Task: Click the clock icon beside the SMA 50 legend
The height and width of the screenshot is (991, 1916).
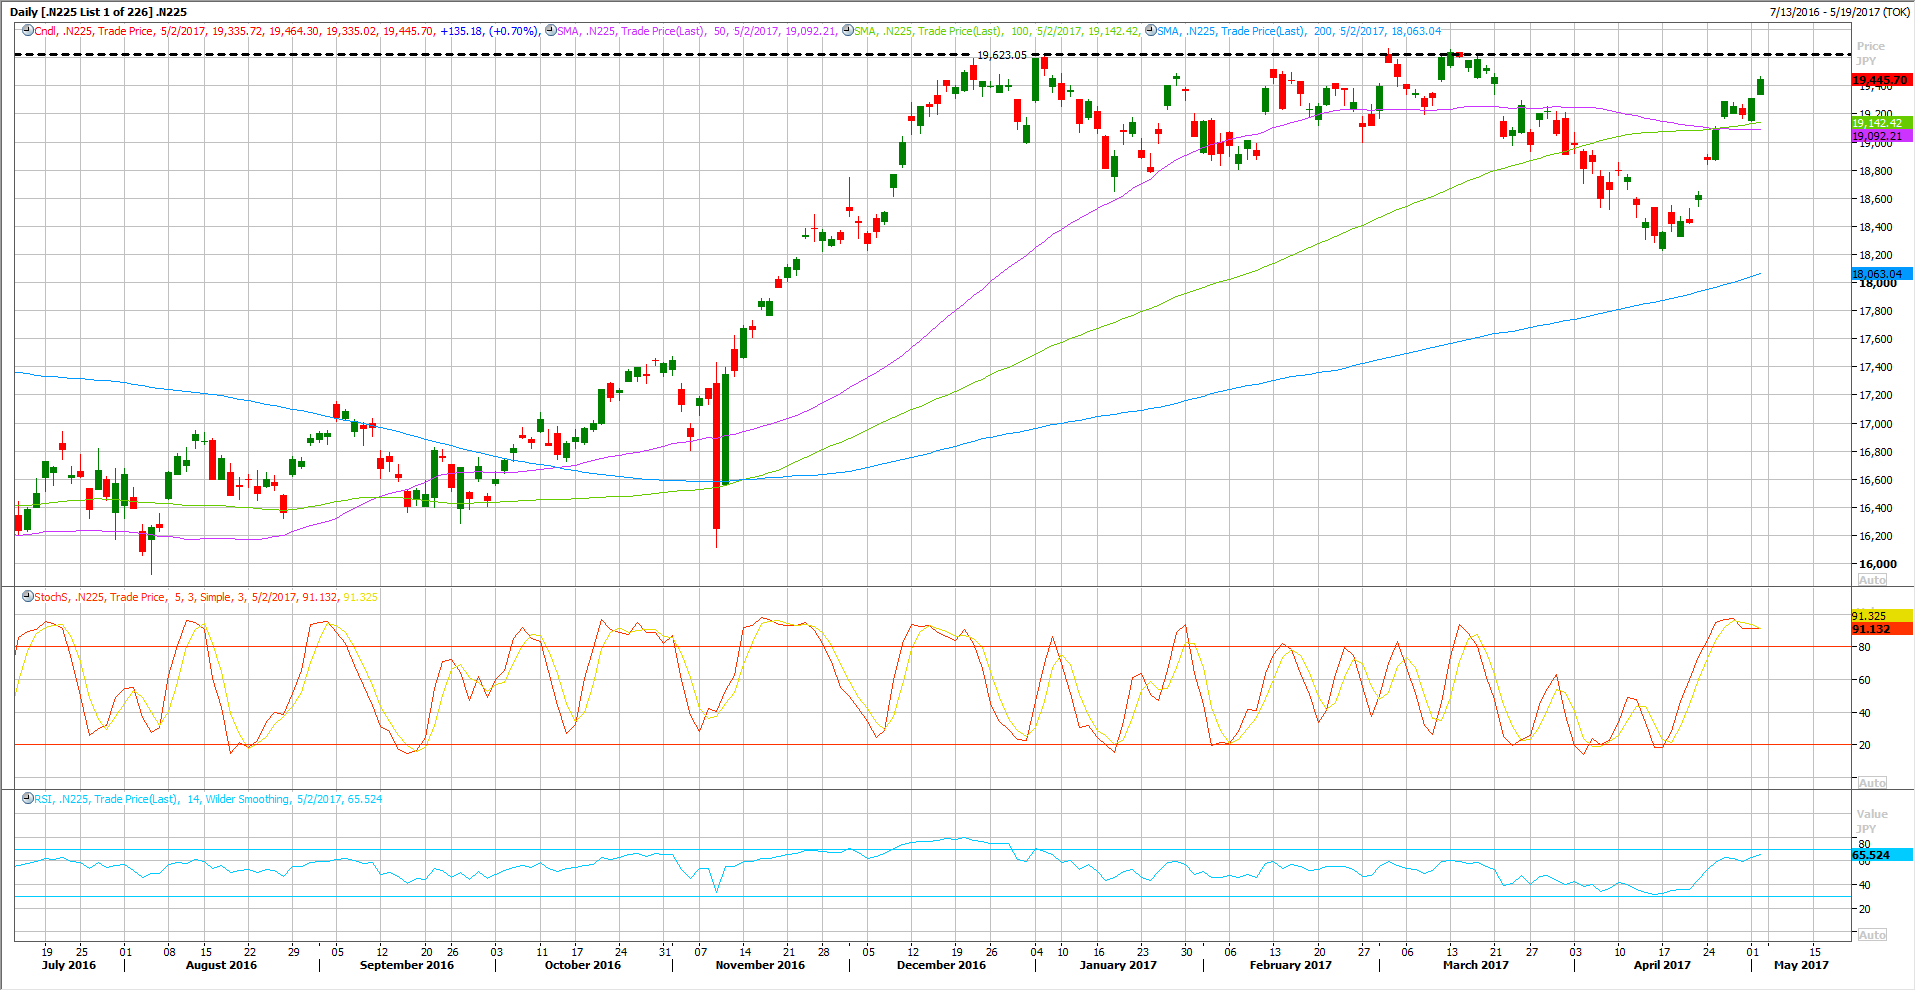Action: 551,31
